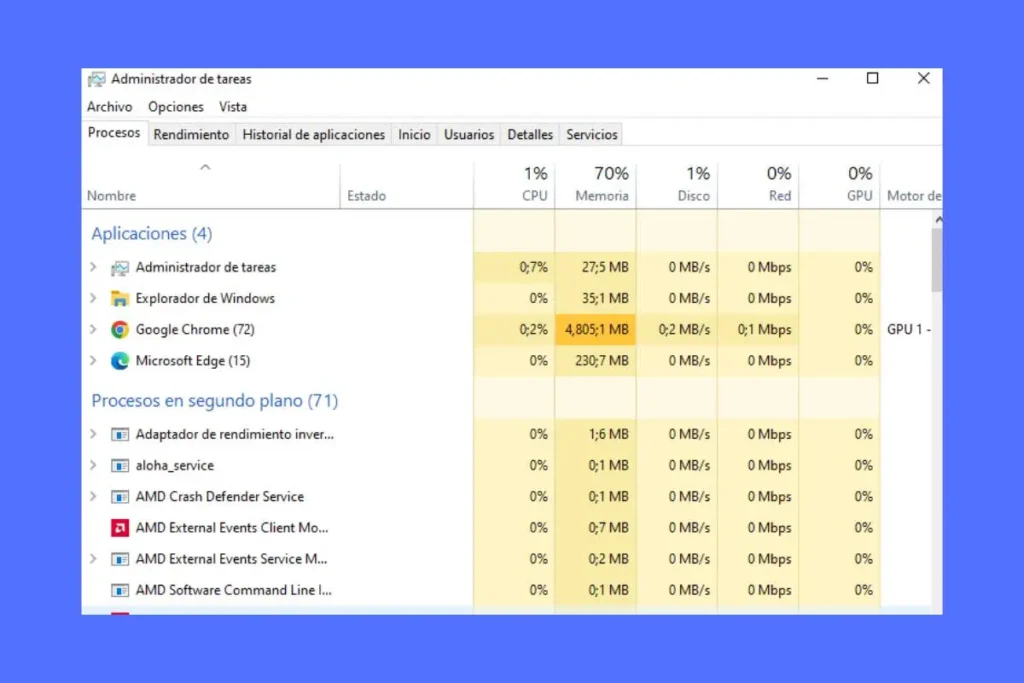Select AMD External Events Client Mo... name

[232, 528]
